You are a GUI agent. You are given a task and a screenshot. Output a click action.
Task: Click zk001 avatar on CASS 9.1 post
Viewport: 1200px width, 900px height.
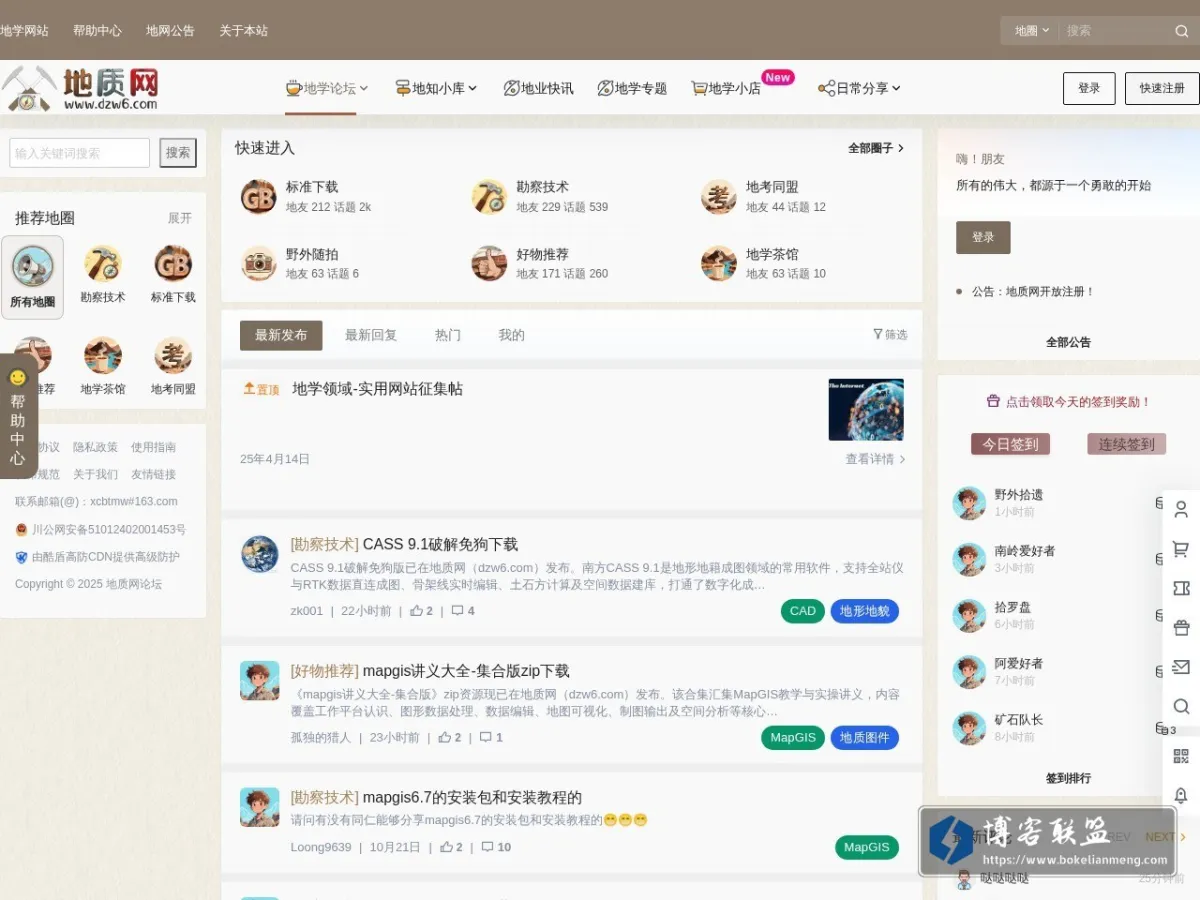[260, 554]
